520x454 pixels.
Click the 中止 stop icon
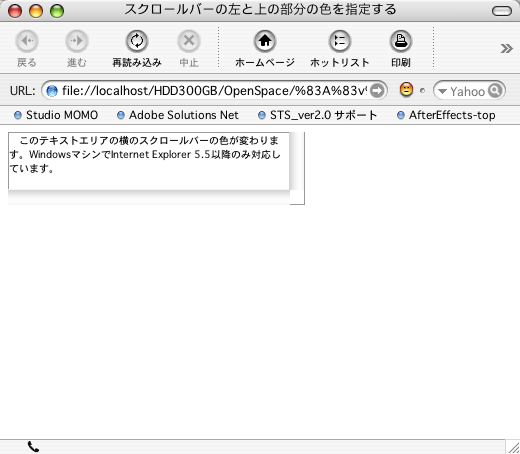(x=189, y=41)
